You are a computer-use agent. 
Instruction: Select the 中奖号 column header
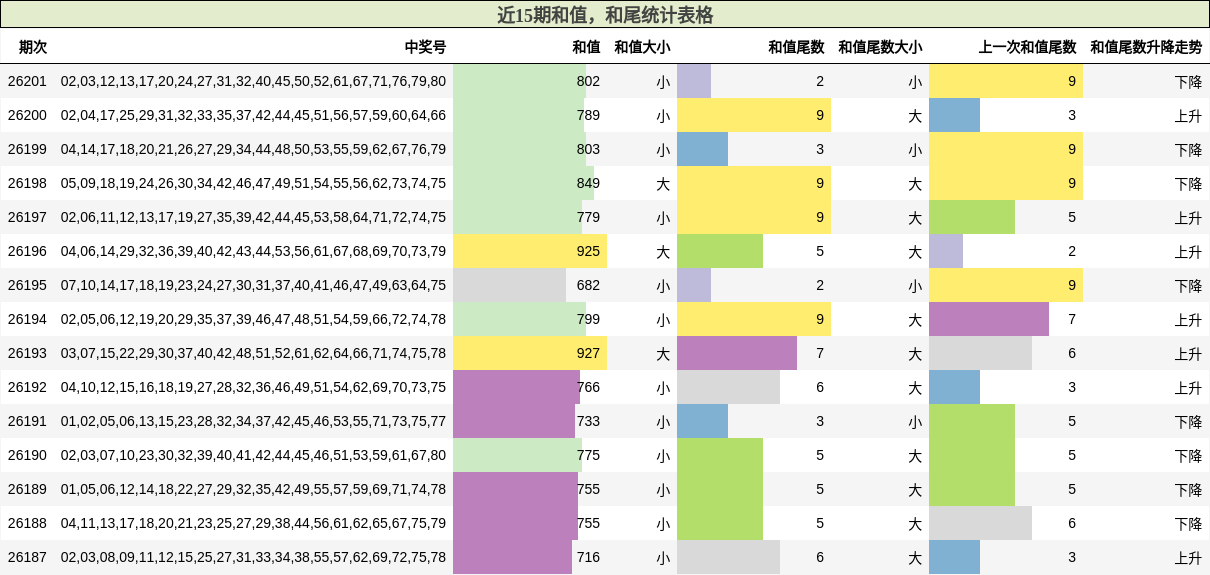pyautogui.click(x=425, y=47)
